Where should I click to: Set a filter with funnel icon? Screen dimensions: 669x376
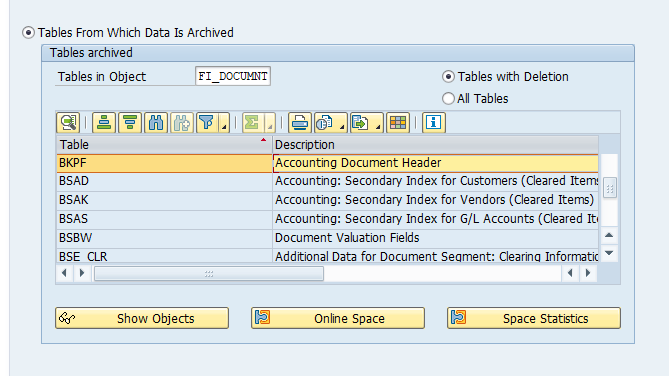pyautogui.click(x=207, y=123)
